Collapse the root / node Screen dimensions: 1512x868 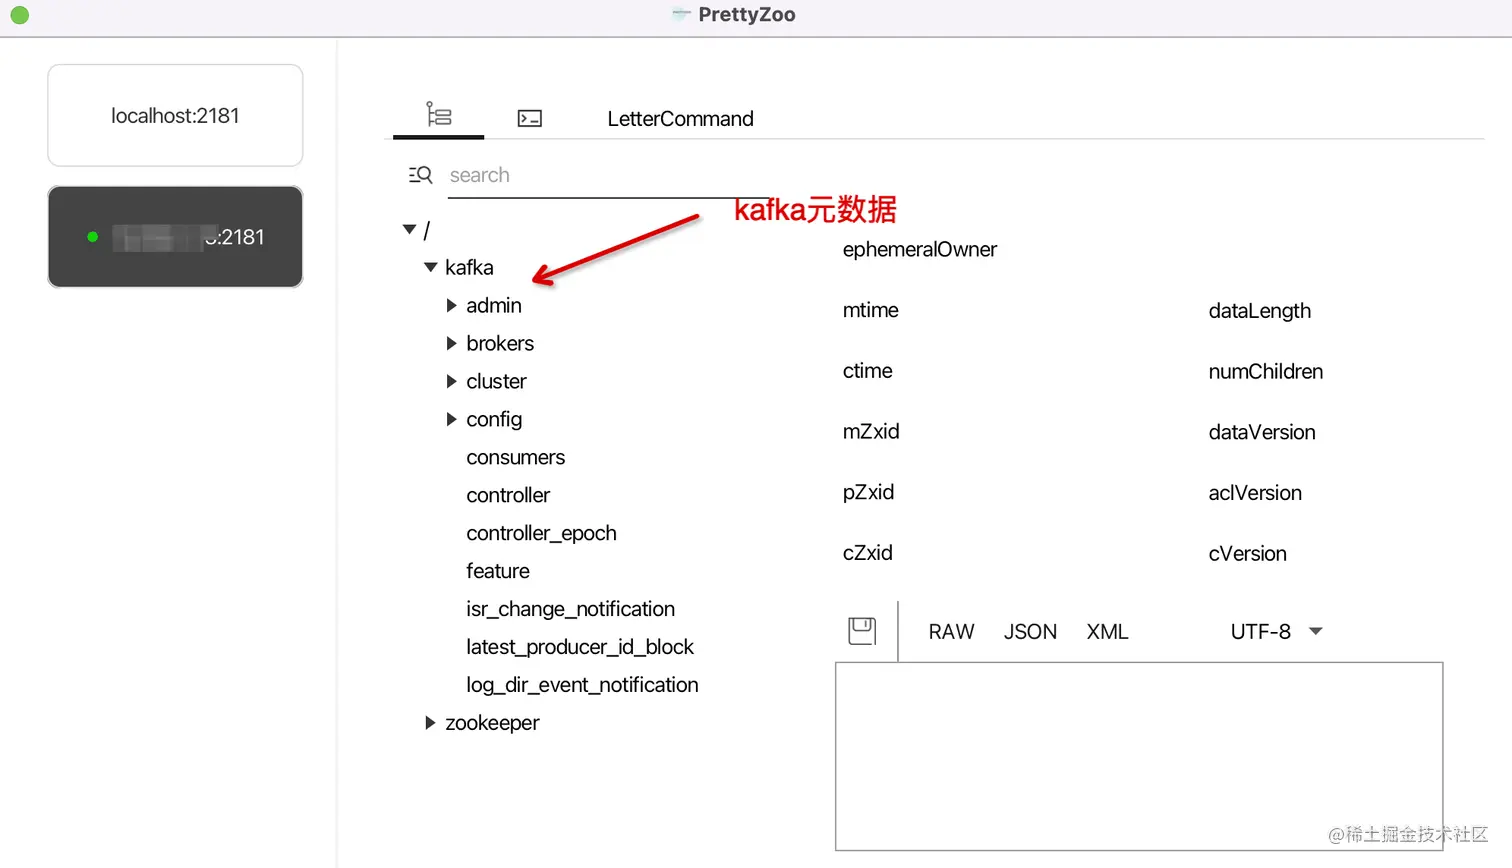(409, 229)
